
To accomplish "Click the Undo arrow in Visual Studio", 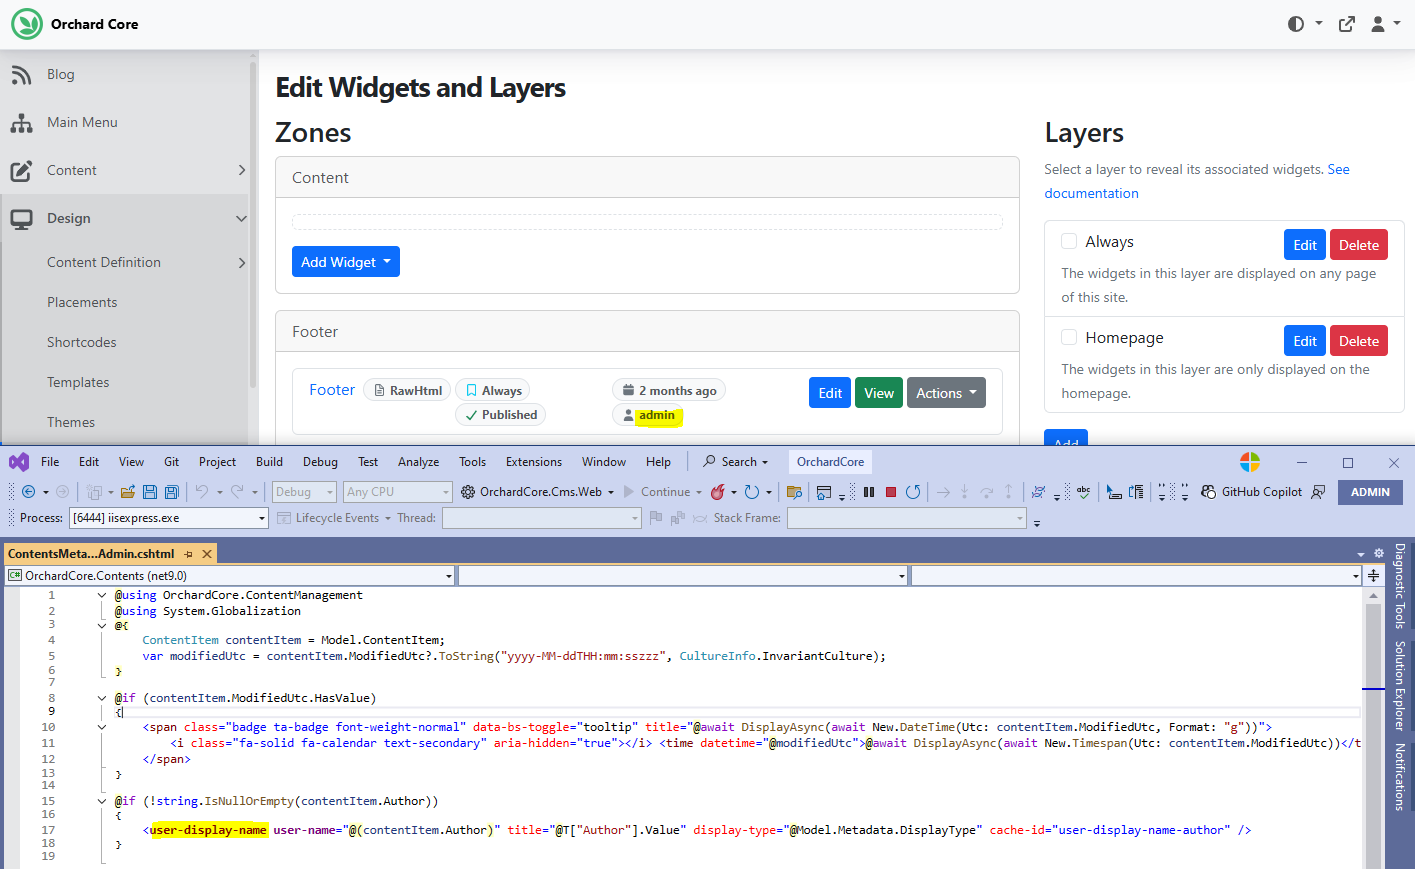I will pos(202,492).
